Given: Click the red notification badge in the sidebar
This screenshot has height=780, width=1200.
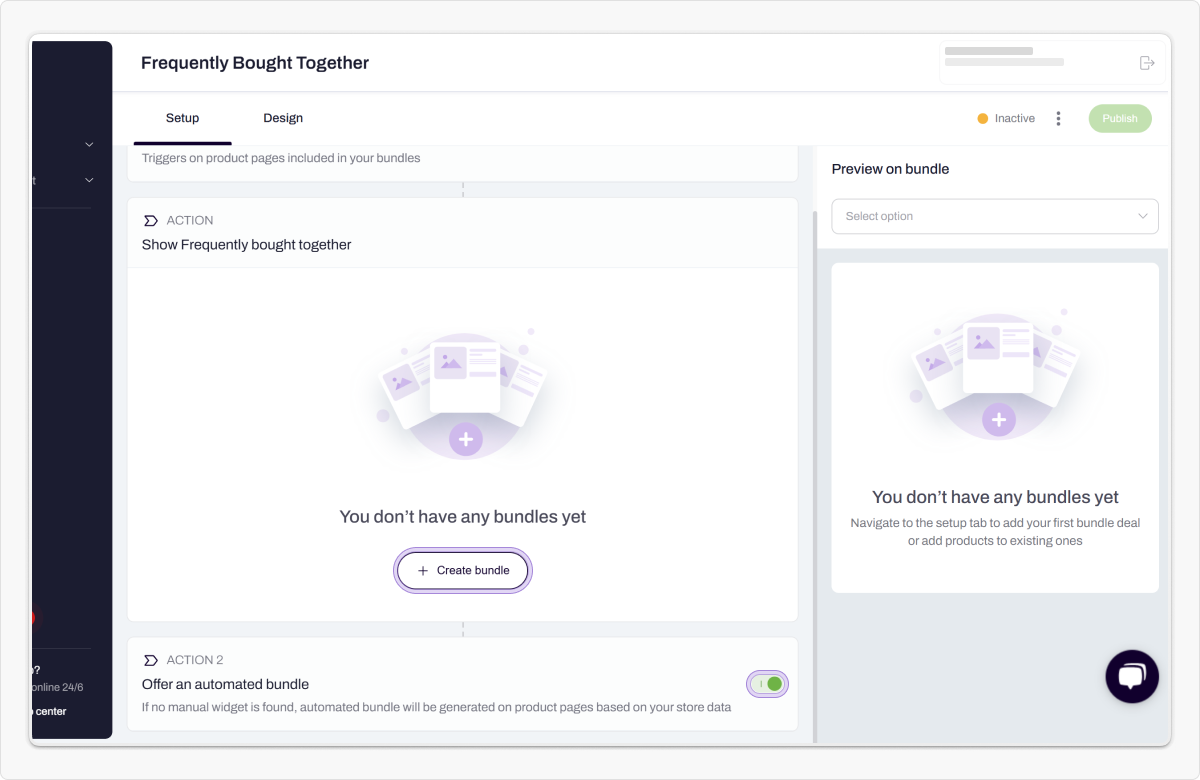Looking at the screenshot, I should [x=33, y=618].
